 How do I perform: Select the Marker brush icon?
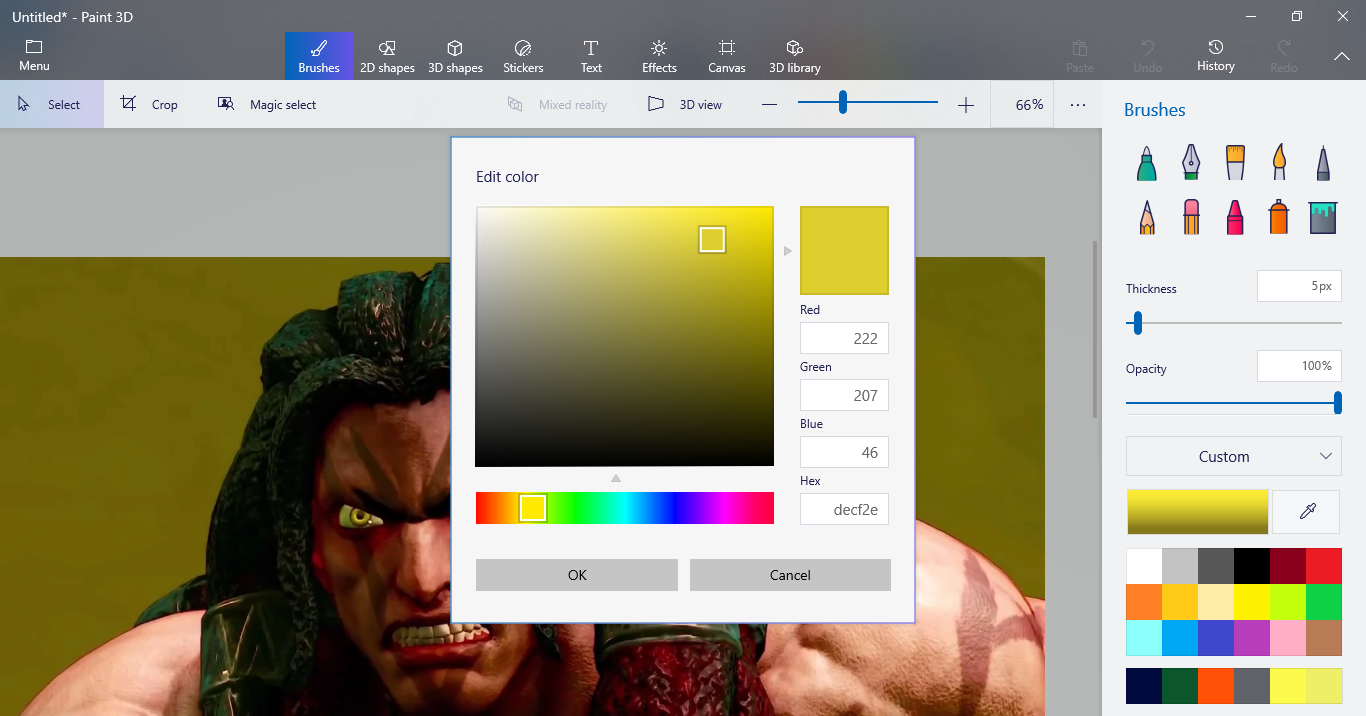pyautogui.click(x=1147, y=162)
